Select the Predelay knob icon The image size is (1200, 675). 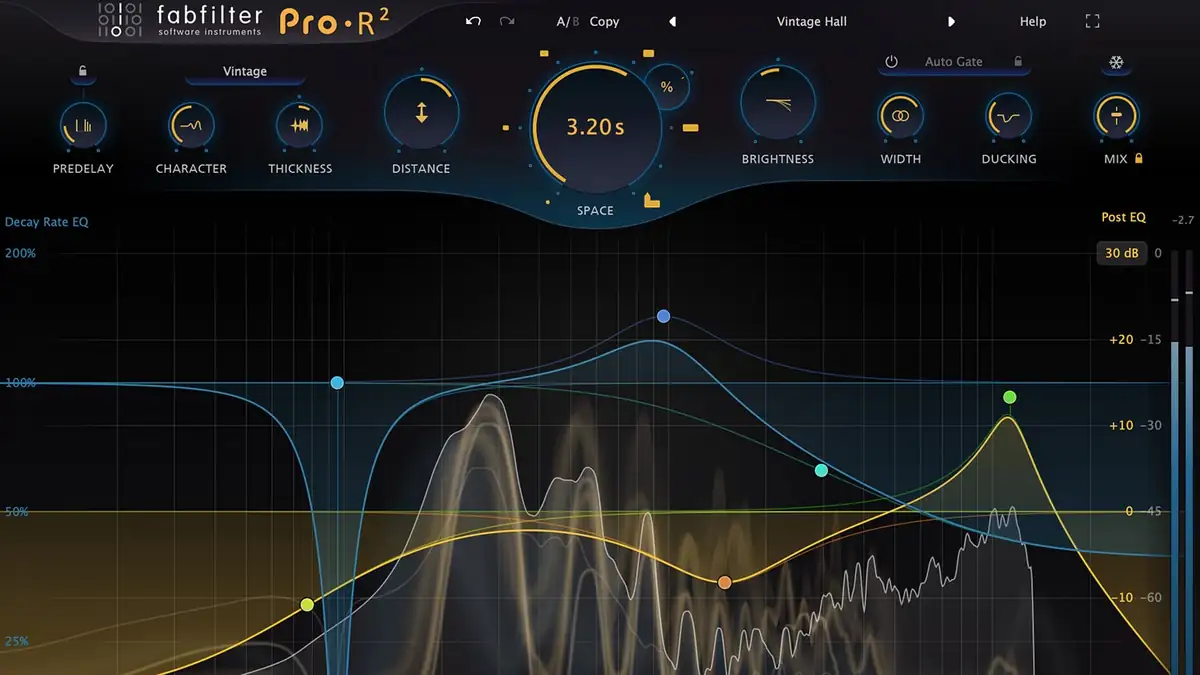[83, 123]
